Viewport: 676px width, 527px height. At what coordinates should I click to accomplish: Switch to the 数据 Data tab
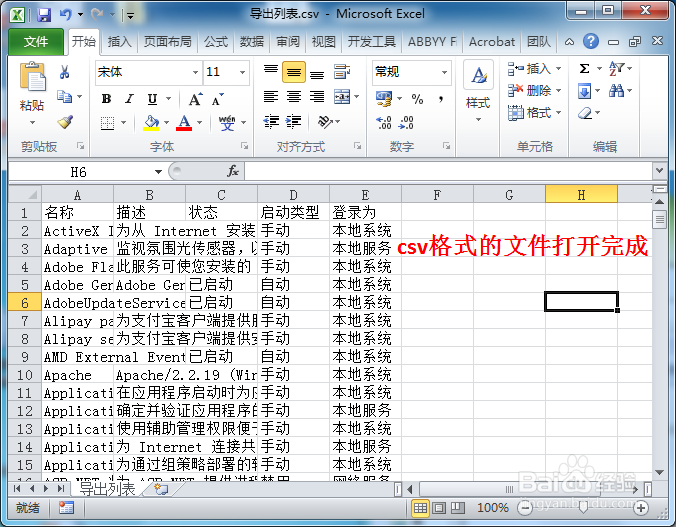coord(252,42)
